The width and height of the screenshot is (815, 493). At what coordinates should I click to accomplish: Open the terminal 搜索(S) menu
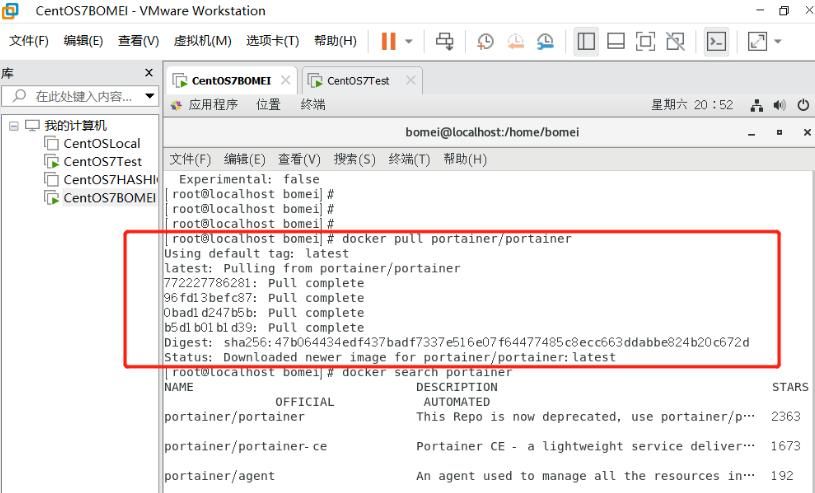354,159
